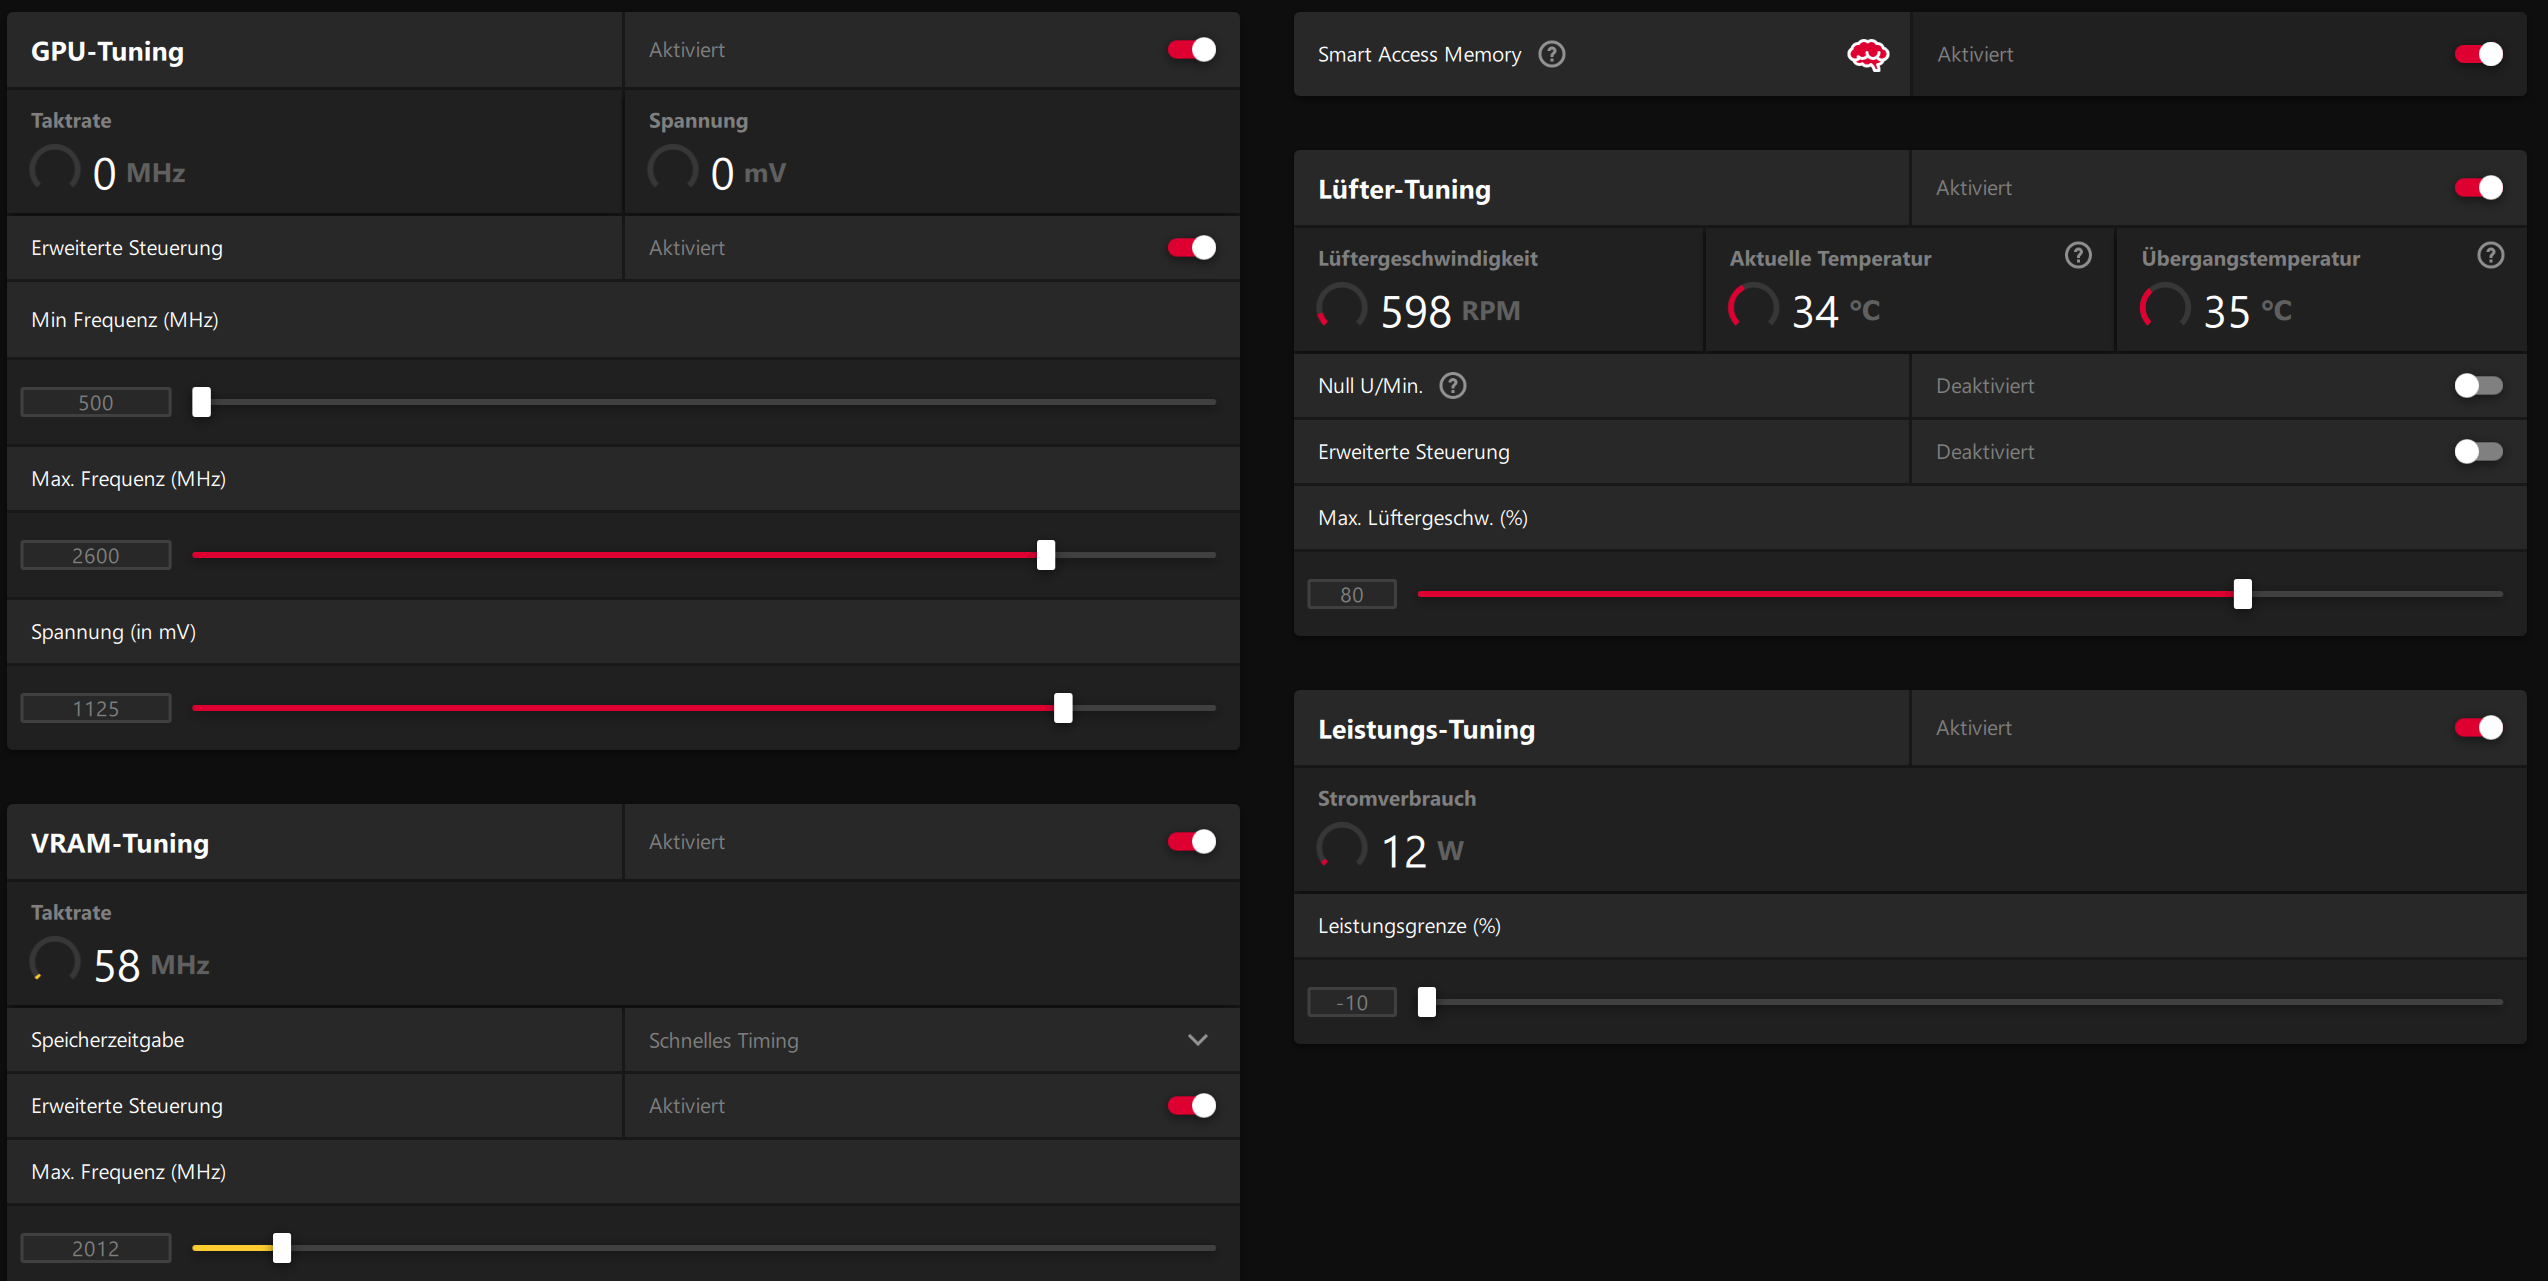Screen dimensions: 2548x1281
Task: Click Null U/Min. help icon
Action: (1452, 386)
